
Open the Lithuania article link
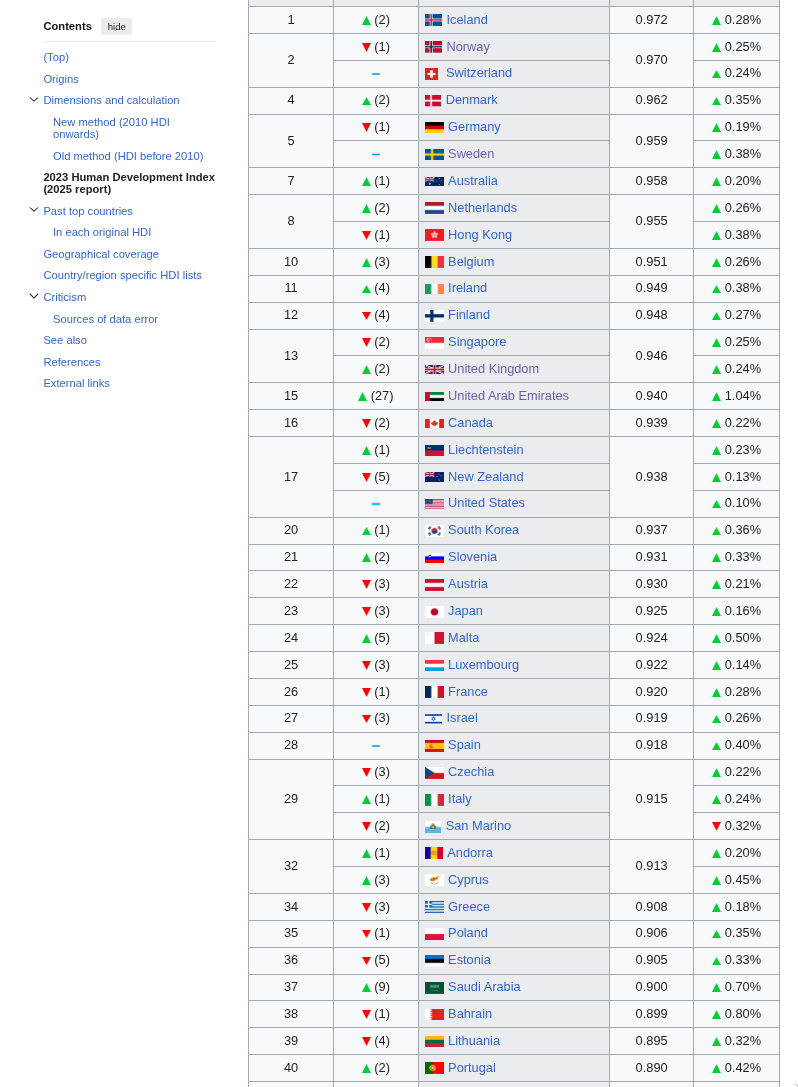tap(472, 1041)
